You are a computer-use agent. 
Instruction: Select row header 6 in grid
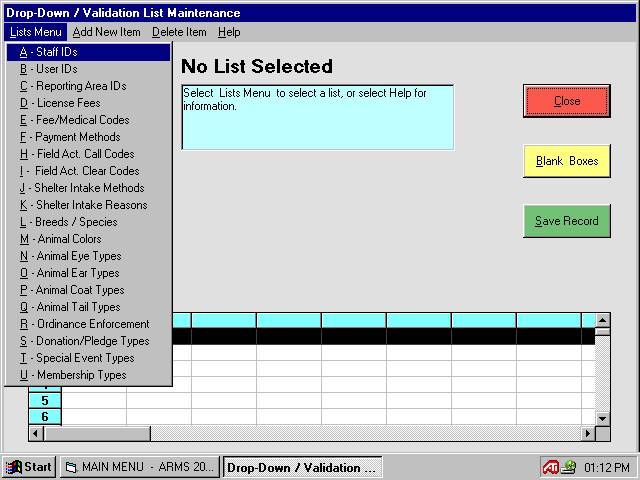45,417
